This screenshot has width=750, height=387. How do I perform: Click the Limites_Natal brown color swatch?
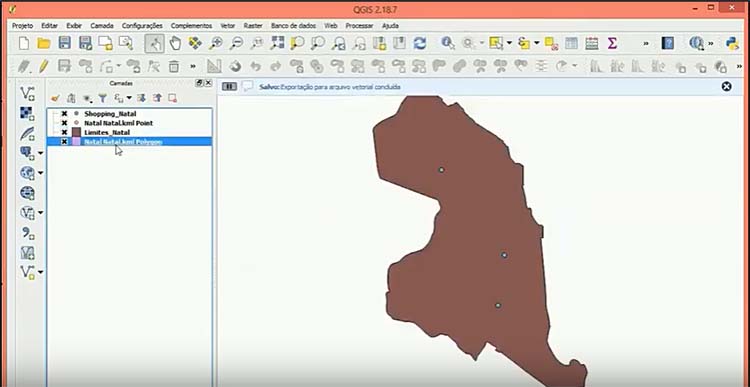[76, 132]
